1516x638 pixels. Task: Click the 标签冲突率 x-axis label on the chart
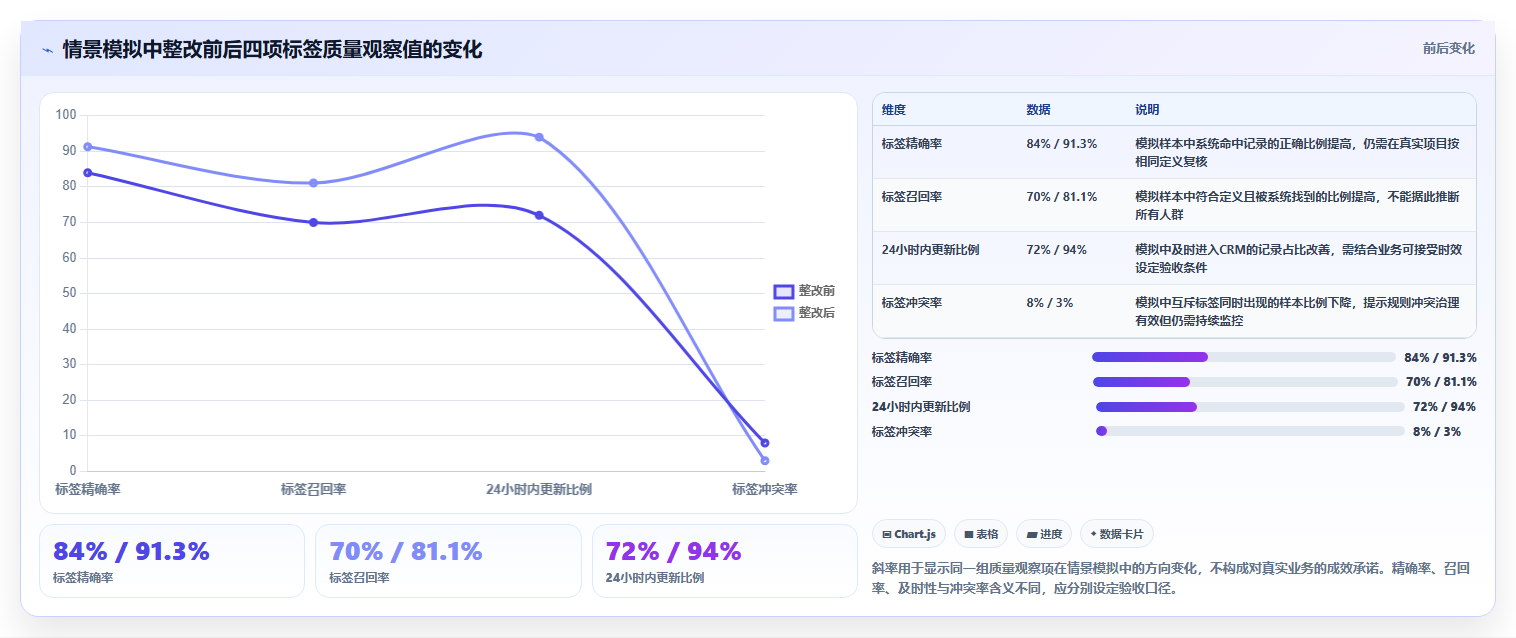(x=765, y=489)
